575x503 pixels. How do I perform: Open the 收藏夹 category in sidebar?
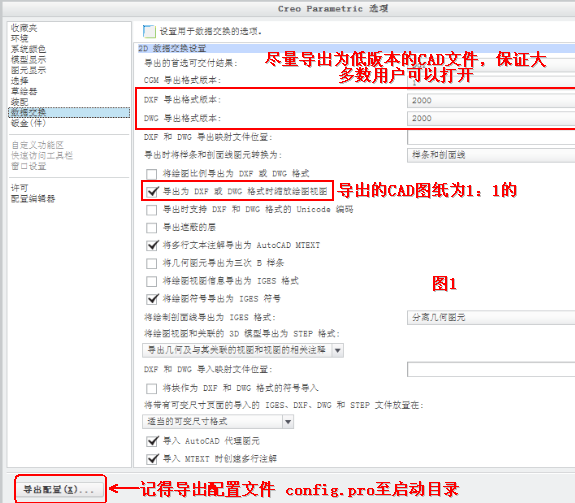click(24, 28)
